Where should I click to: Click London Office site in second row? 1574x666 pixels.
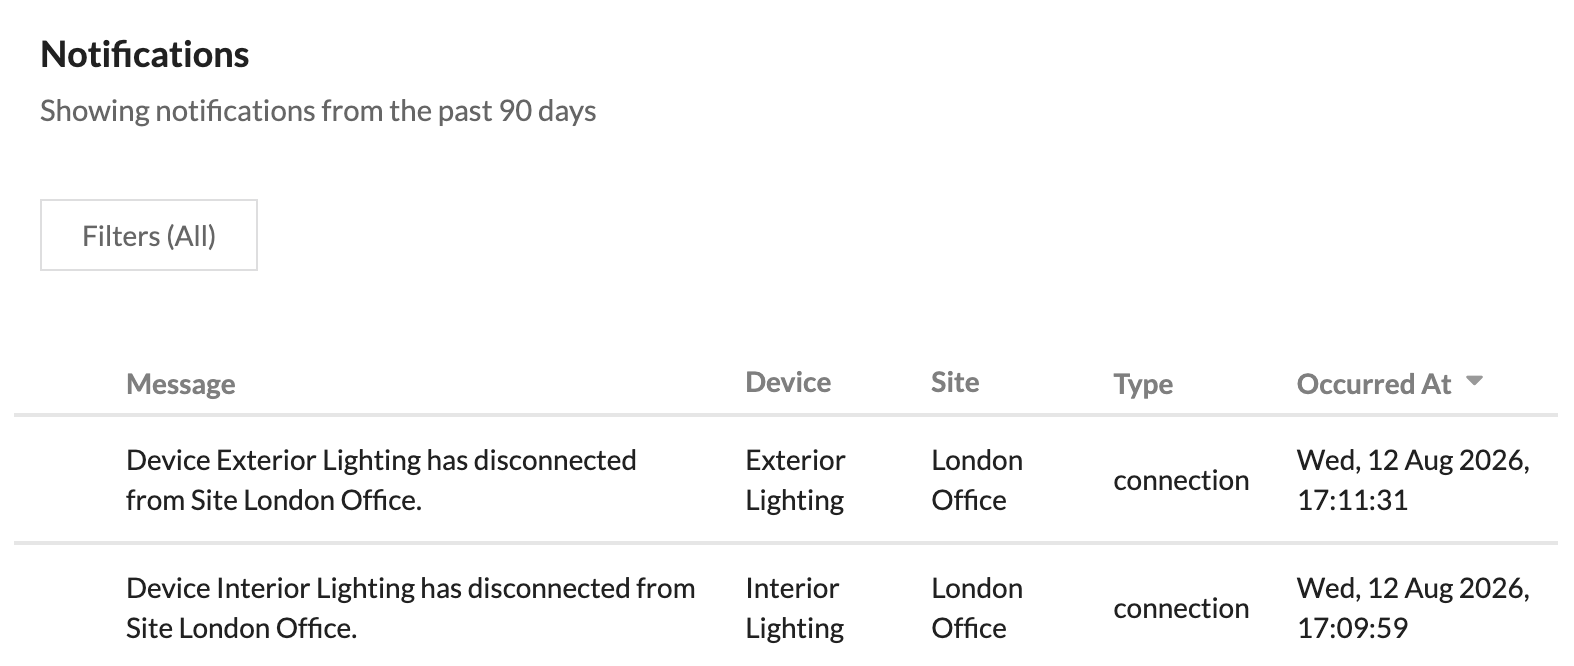[x=977, y=608]
